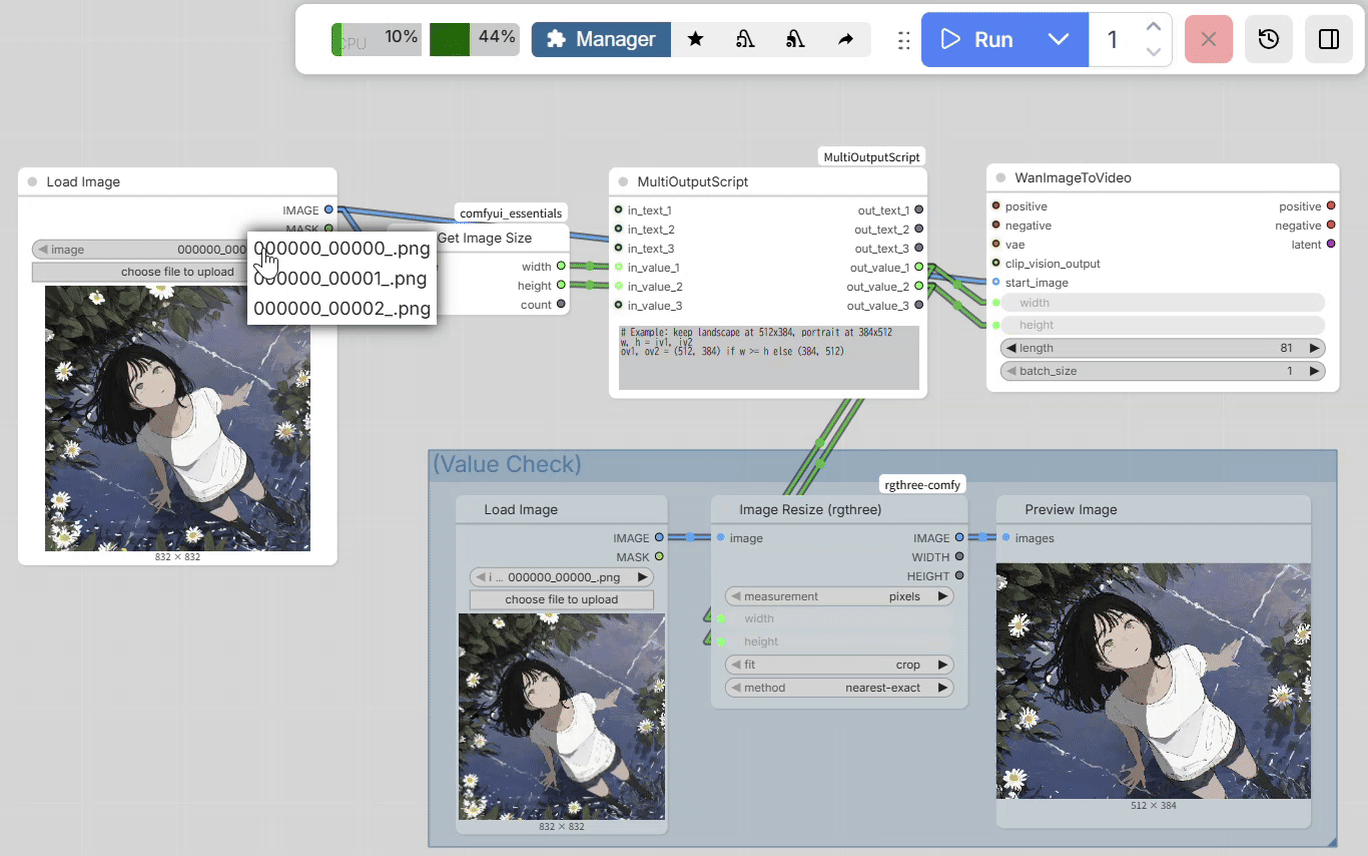1368x856 pixels.
Task: Collapse the WanImageToVideo node via its title dot
Action: (x=1000, y=178)
